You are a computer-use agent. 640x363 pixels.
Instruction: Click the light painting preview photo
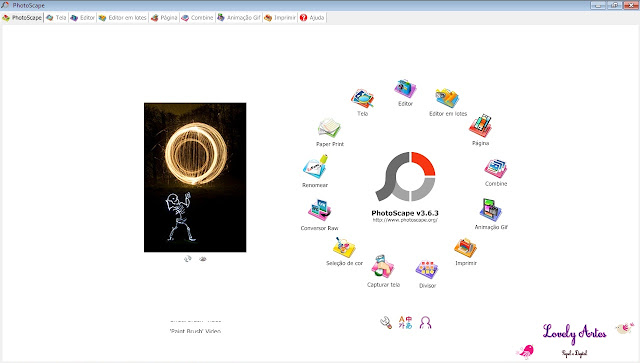pos(195,177)
